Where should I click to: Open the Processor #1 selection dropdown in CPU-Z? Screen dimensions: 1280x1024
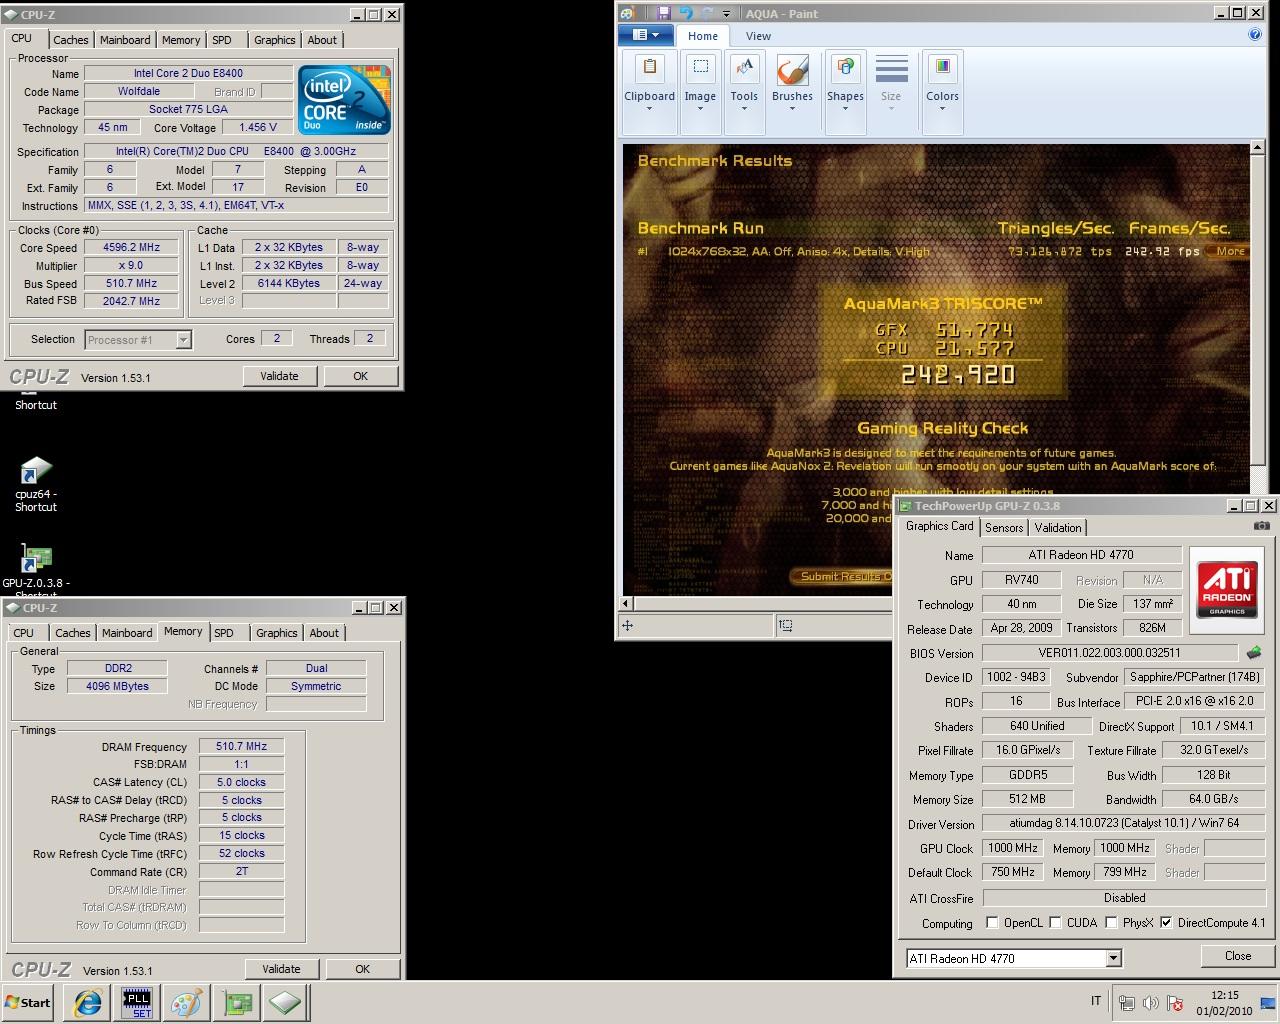coord(138,340)
